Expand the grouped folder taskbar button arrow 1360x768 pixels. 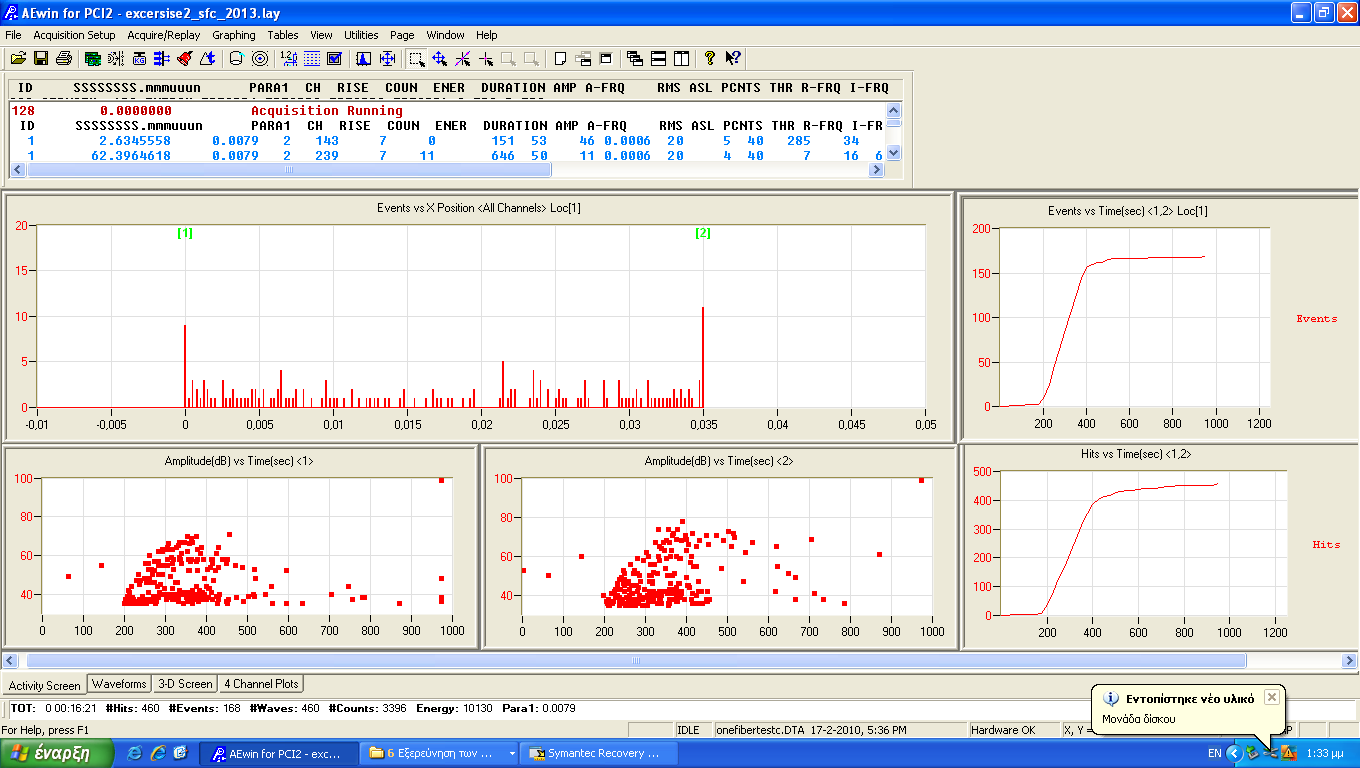point(512,753)
